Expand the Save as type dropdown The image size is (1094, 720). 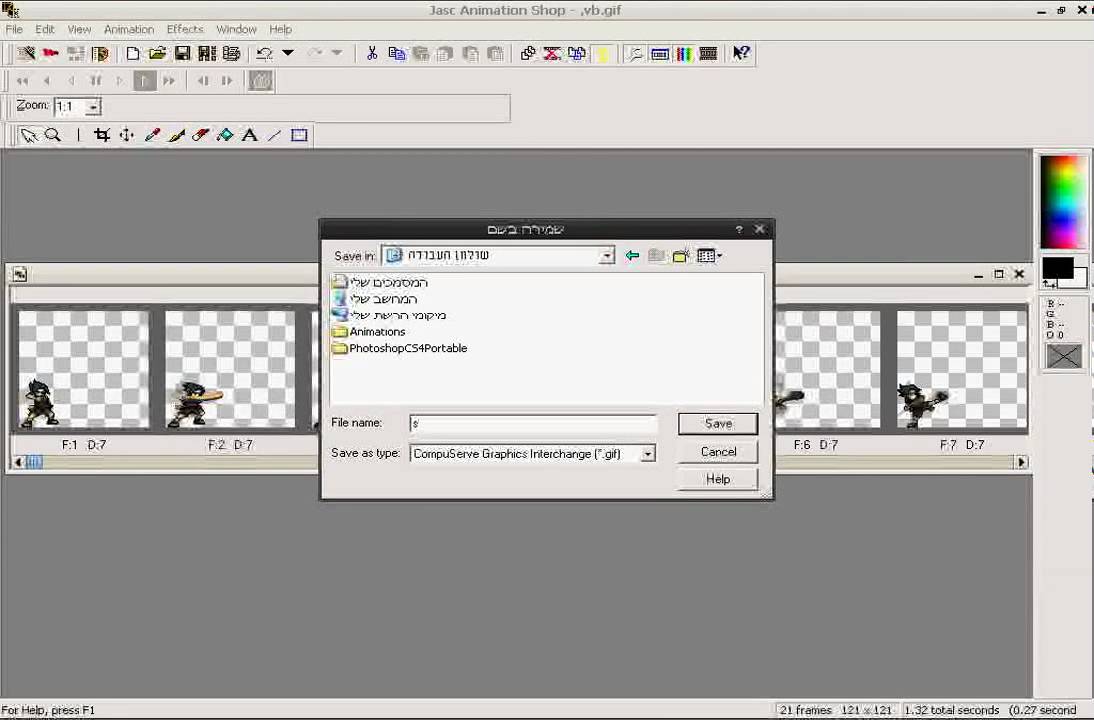[x=648, y=454]
